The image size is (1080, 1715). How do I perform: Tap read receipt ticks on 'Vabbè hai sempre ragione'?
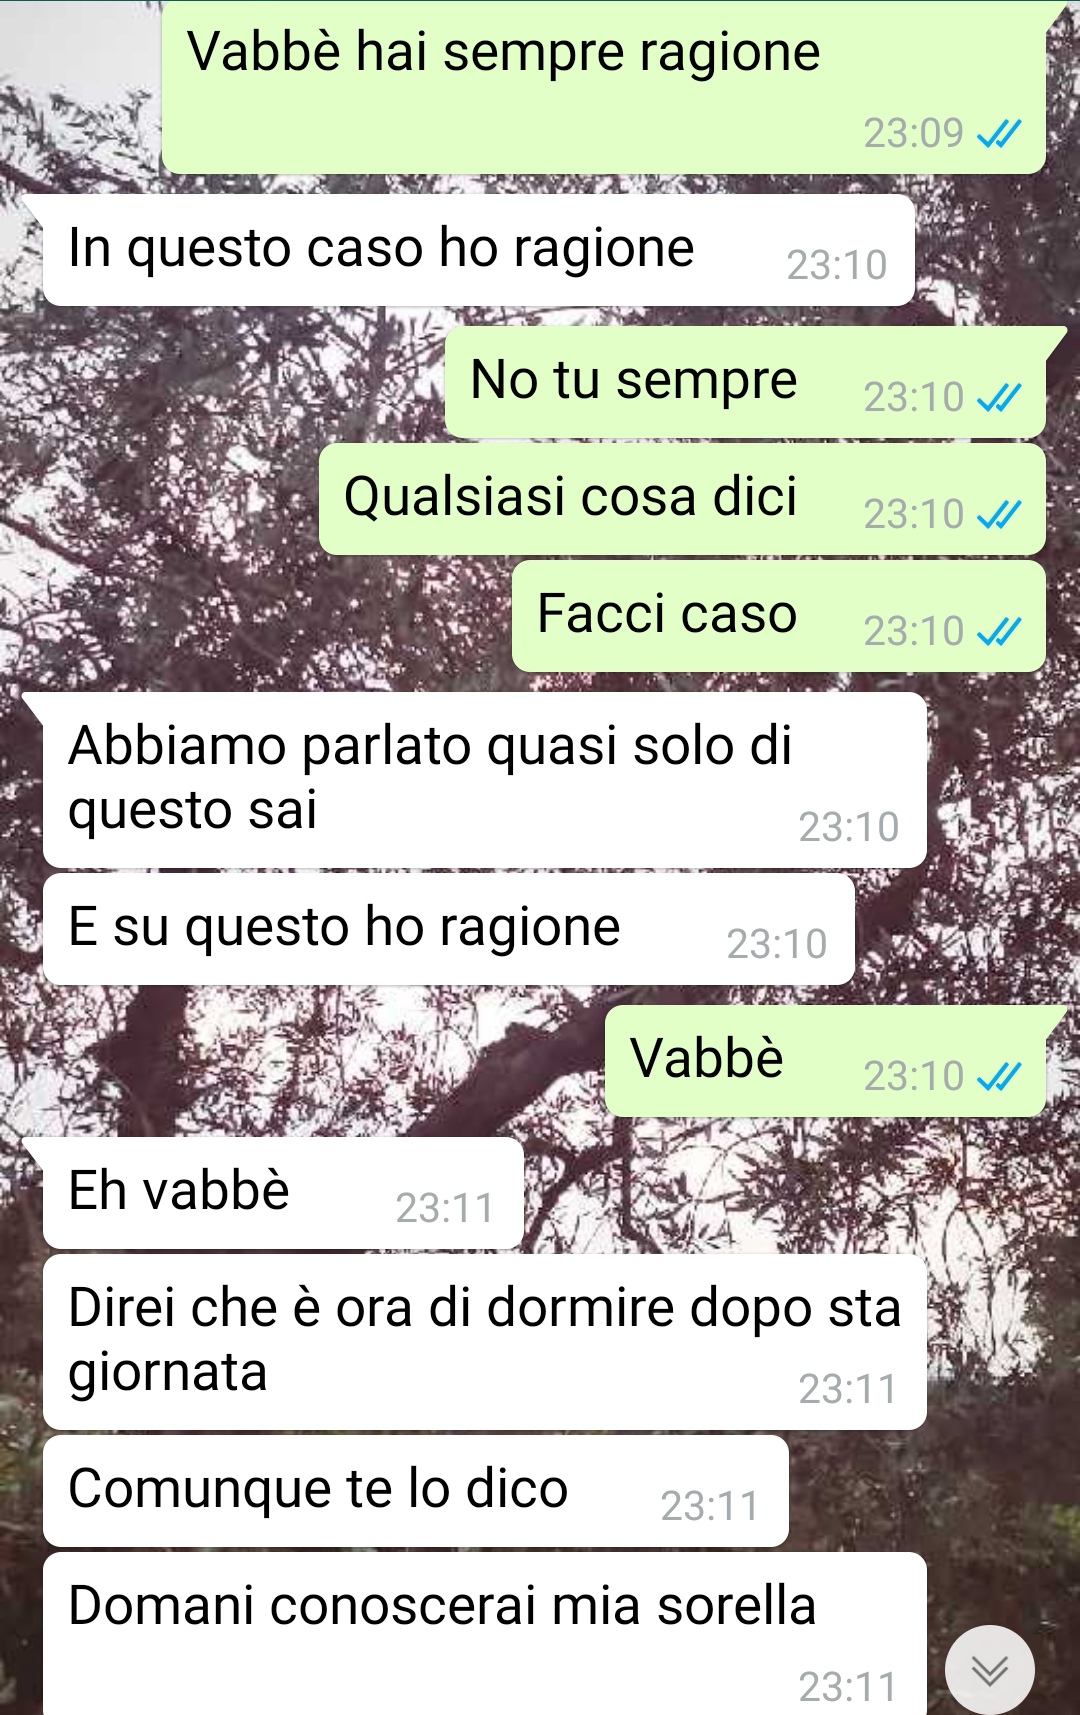(x=999, y=133)
